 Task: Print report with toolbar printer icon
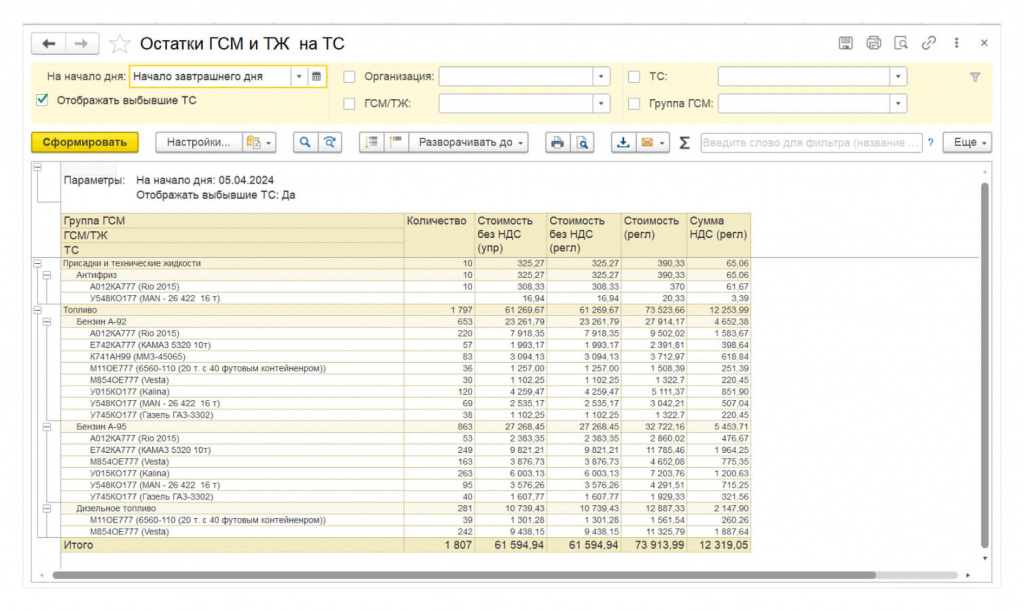[x=557, y=142]
